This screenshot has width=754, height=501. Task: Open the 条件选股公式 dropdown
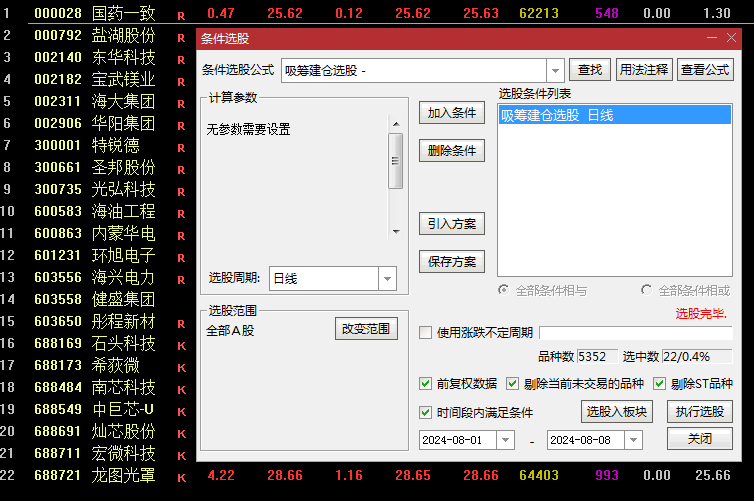tap(555, 71)
